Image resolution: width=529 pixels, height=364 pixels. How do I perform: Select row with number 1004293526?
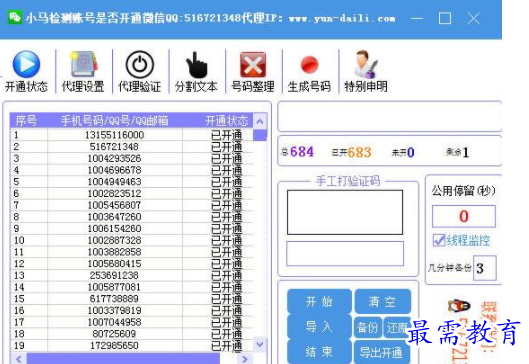click(132, 158)
